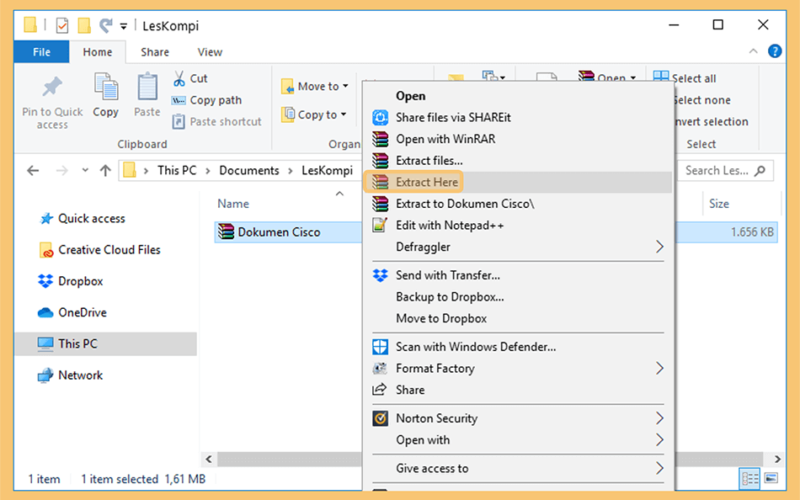Click the 1.656 KB size cell
Screen dimensions: 800x500
[752, 232]
